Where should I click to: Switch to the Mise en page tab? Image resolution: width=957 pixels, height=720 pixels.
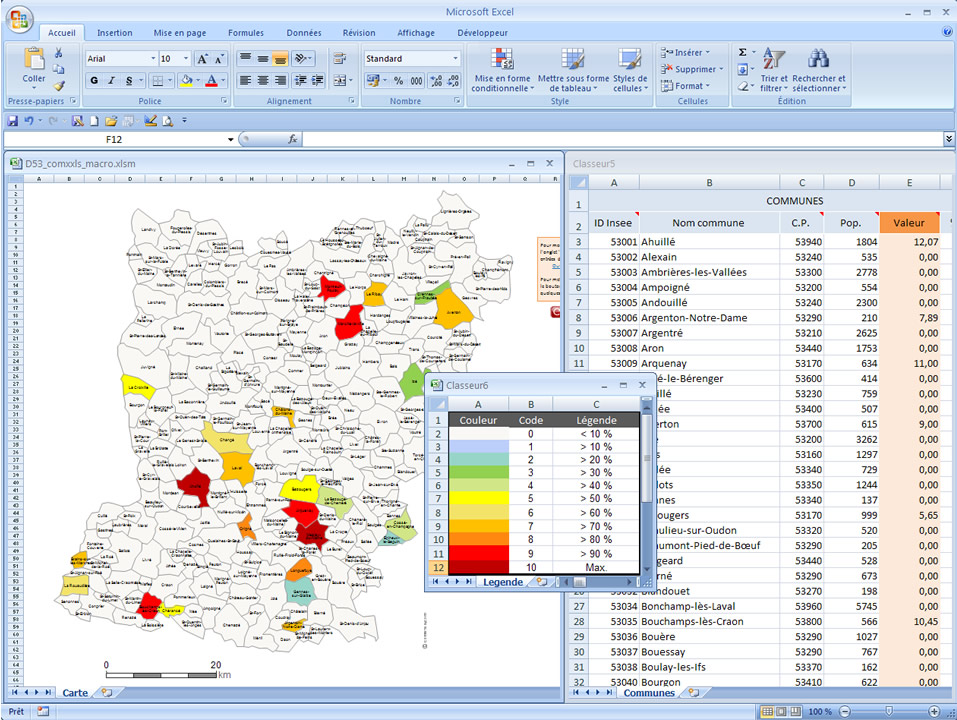tap(179, 33)
